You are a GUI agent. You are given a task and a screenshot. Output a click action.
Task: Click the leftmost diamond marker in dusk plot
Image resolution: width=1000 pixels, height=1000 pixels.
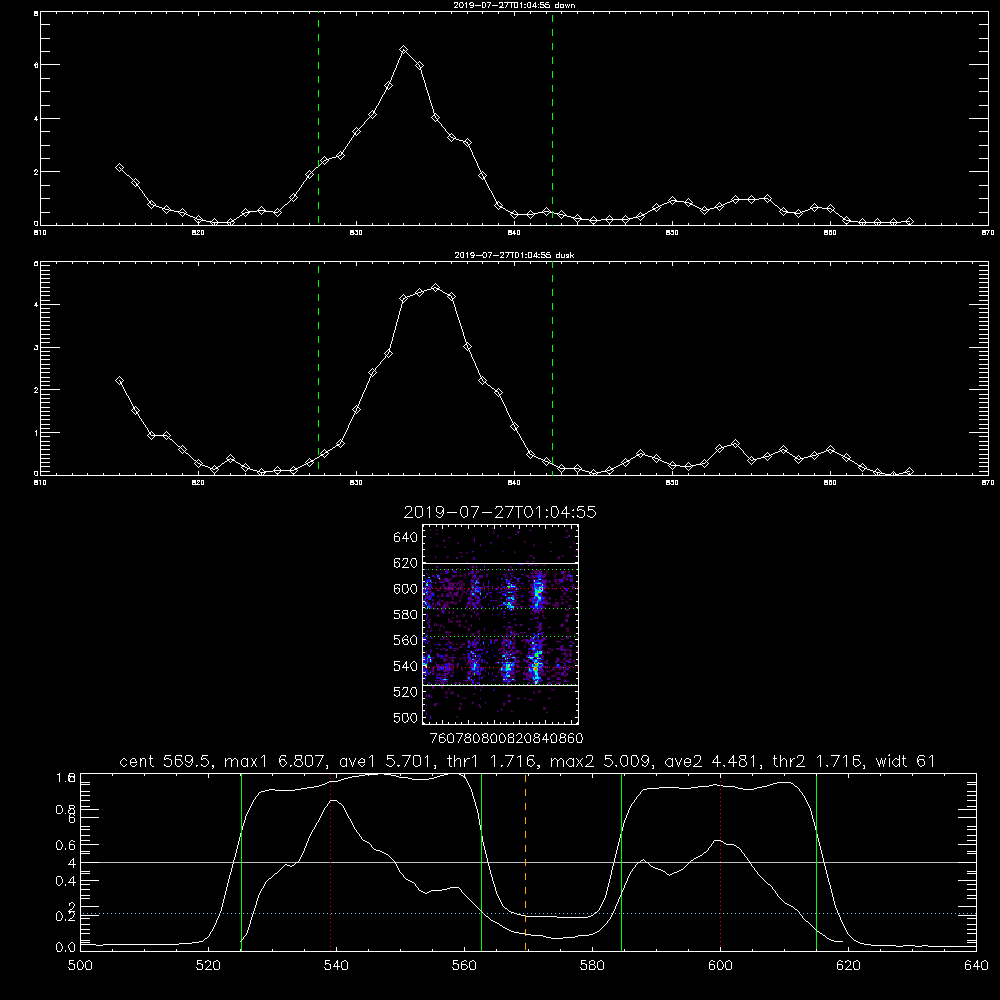point(119,381)
